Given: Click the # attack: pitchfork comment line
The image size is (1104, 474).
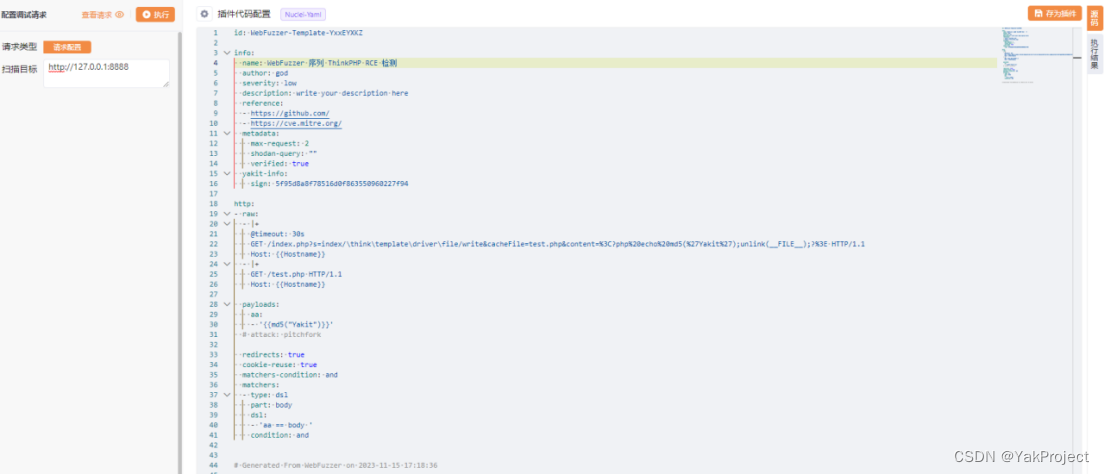Looking at the screenshot, I should [284, 335].
